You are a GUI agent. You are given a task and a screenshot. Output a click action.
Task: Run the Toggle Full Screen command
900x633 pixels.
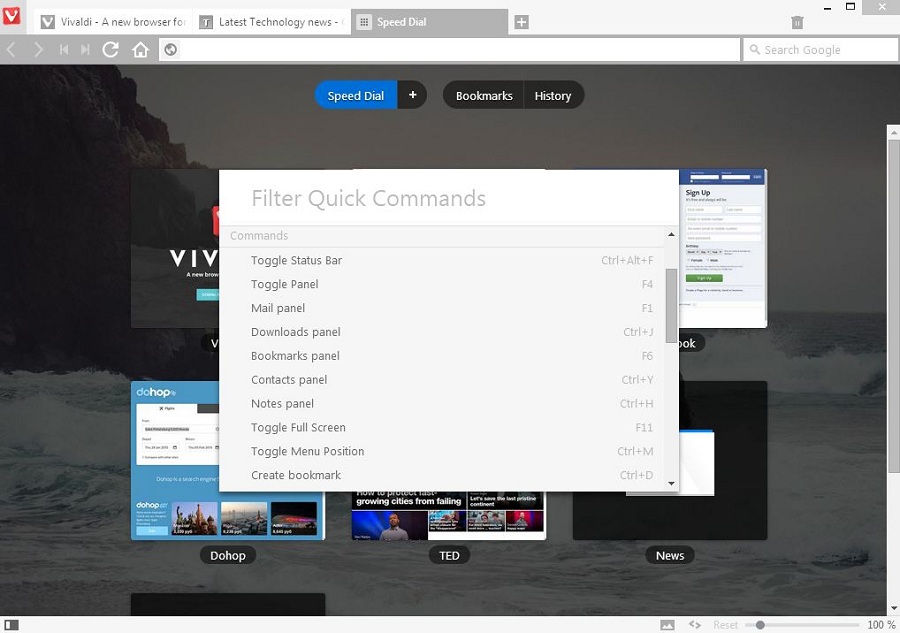[x=441, y=428]
